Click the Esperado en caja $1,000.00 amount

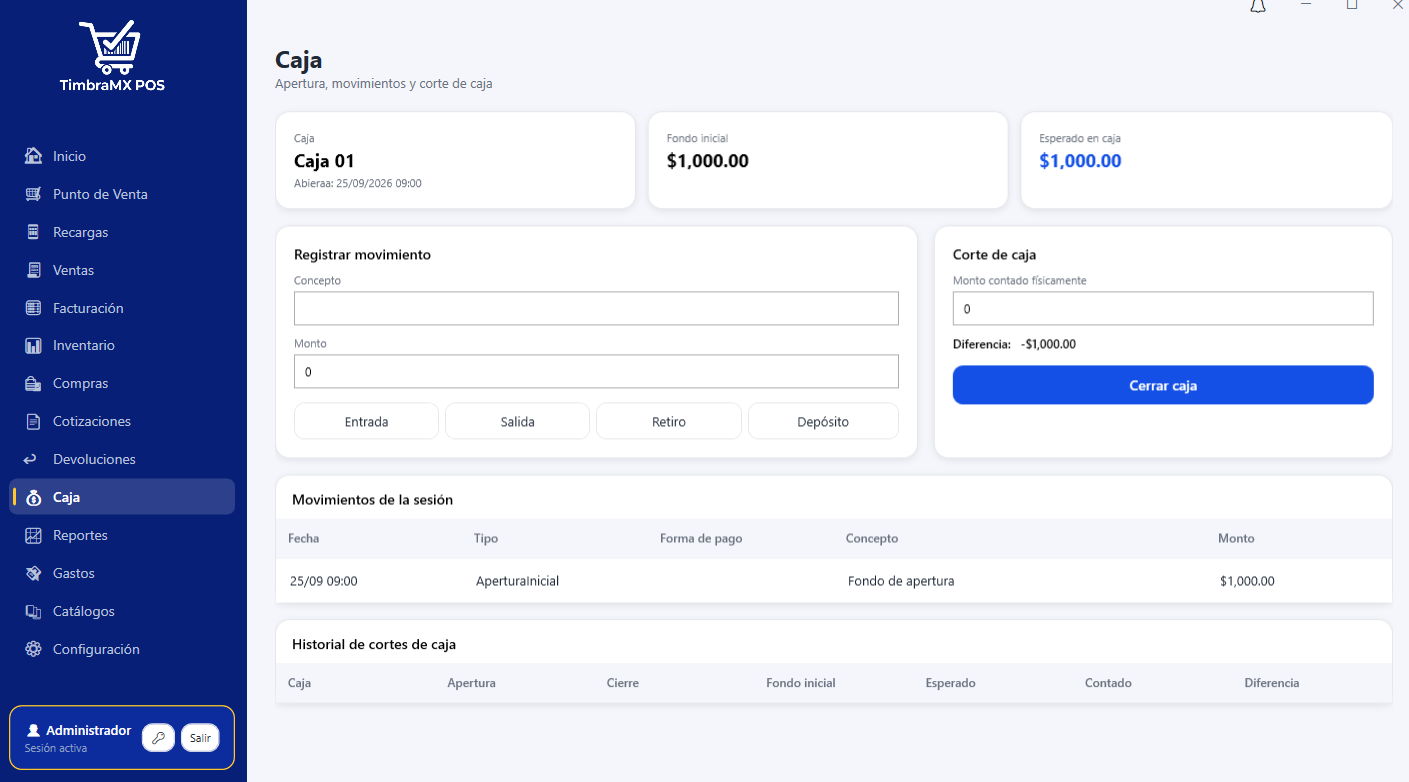1080,161
